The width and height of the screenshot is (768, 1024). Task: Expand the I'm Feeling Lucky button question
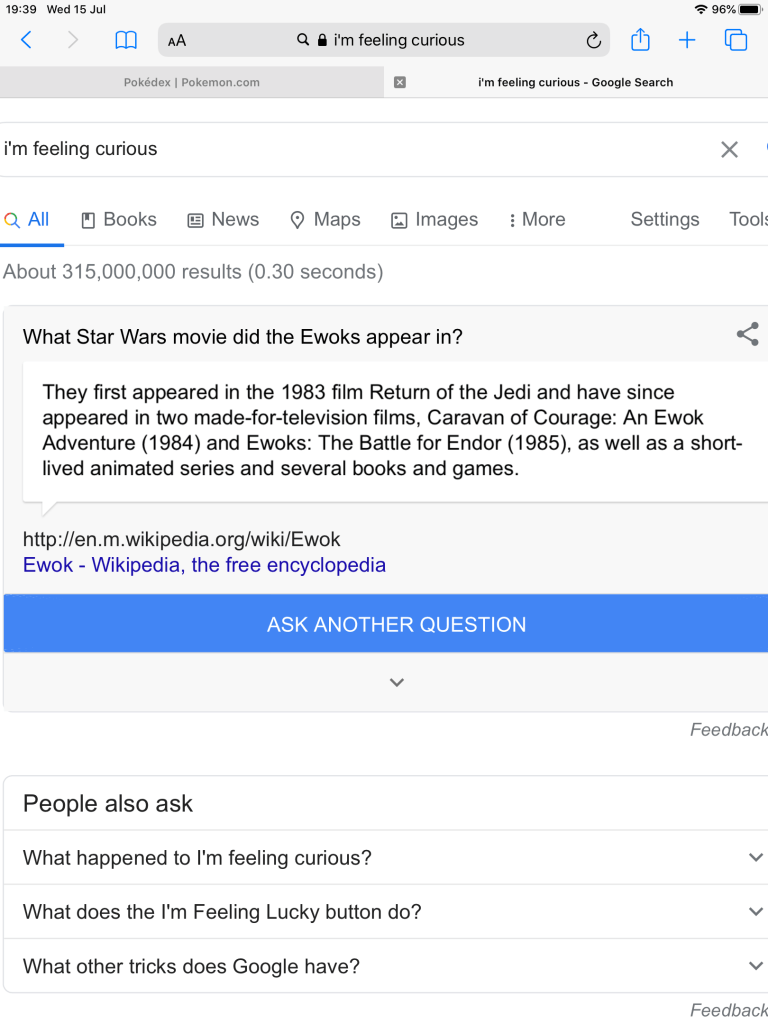[384, 912]
